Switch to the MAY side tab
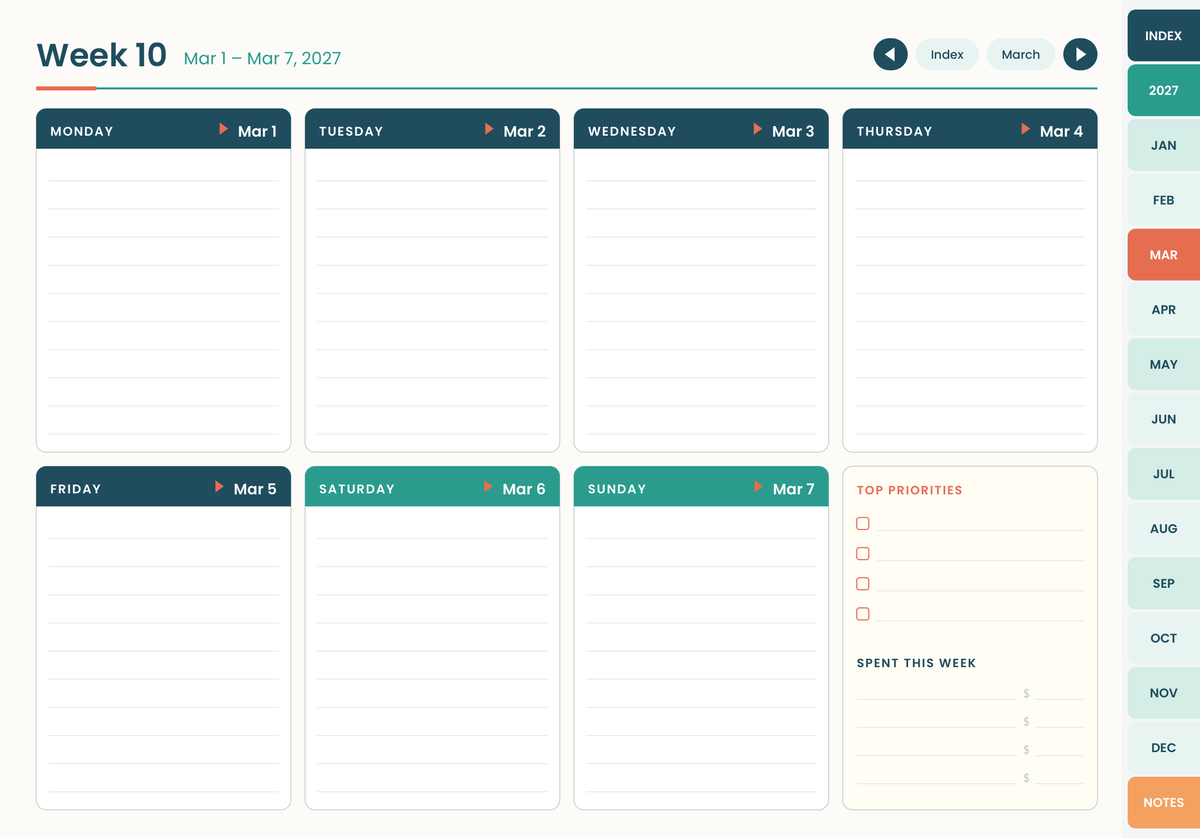The image size is (1200, 838). coord(1164,364)
